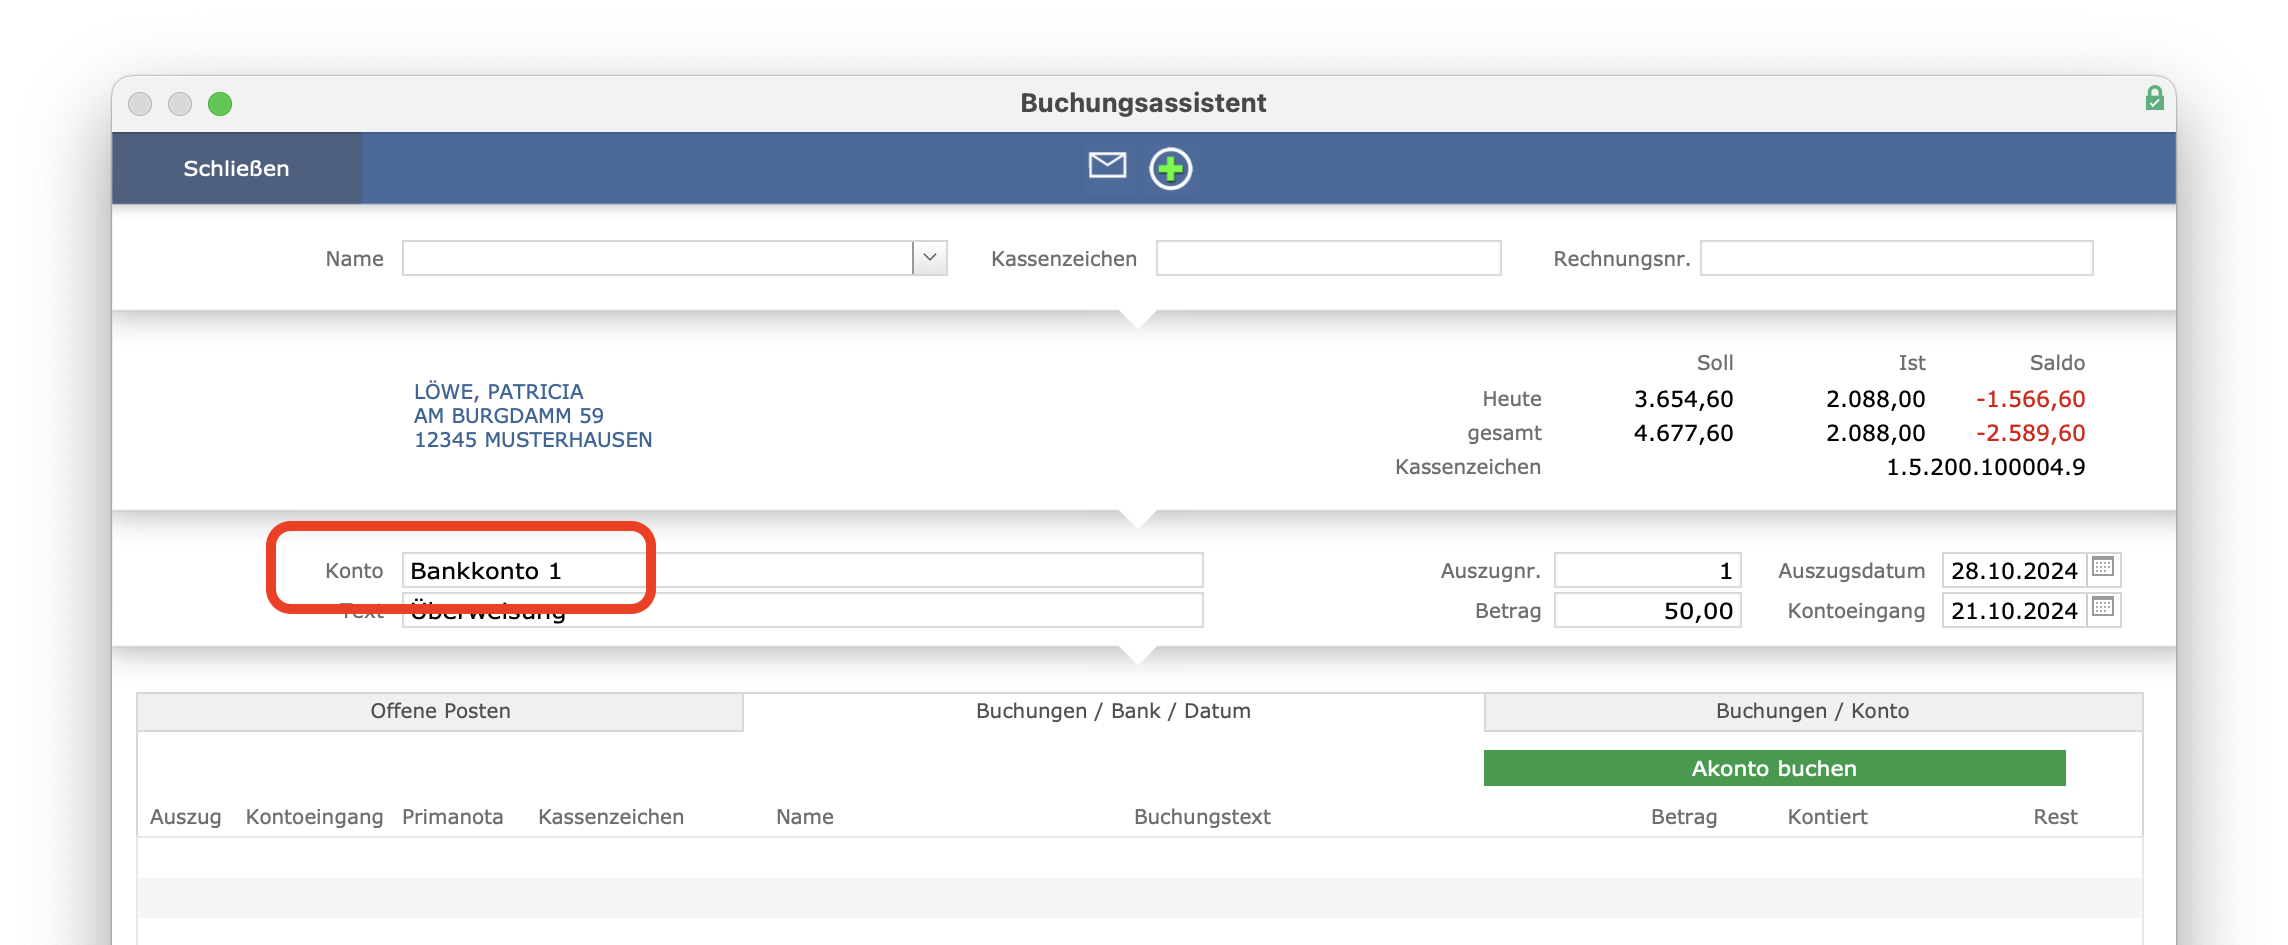Click the Betrag field showing 50,00
This screenshot has height=945, width=2288.
click(1647, 610)
